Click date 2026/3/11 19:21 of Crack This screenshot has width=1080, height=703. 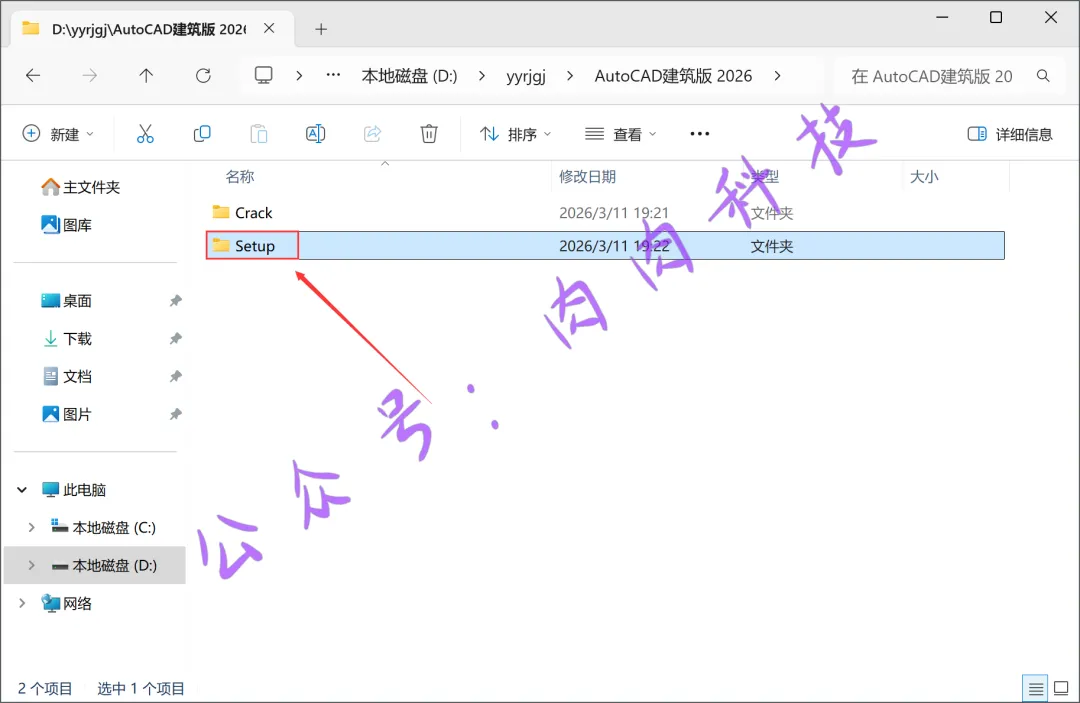[x=614, y=213]
